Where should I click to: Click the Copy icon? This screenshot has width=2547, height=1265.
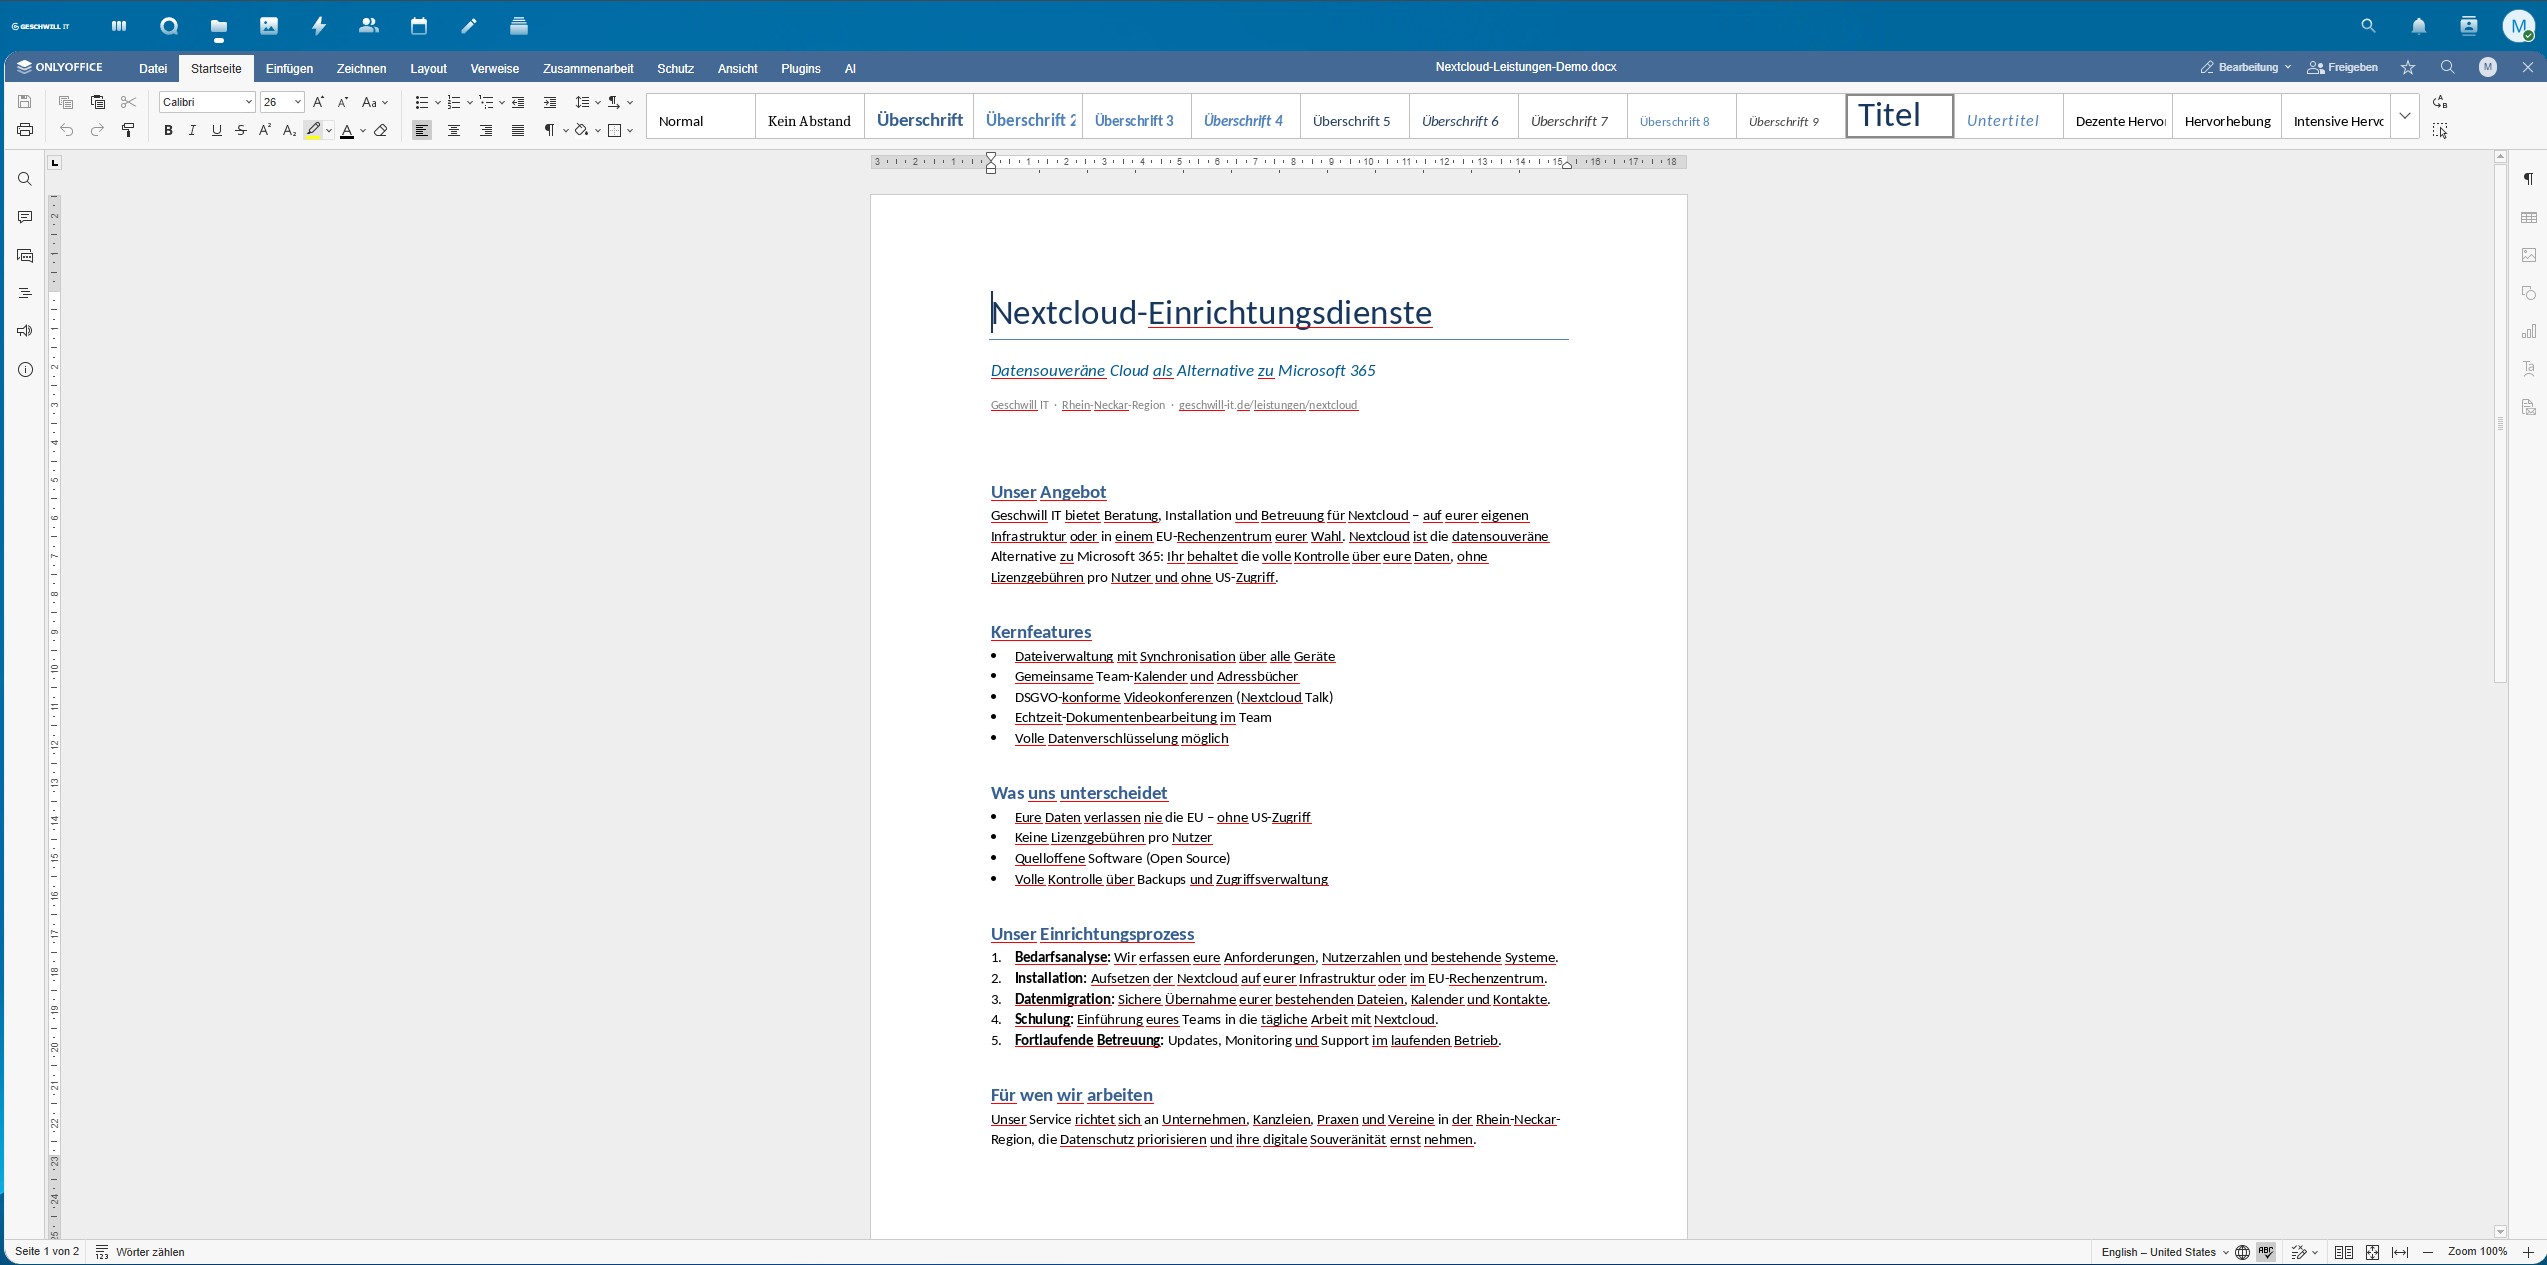click(x=66, y=102)
